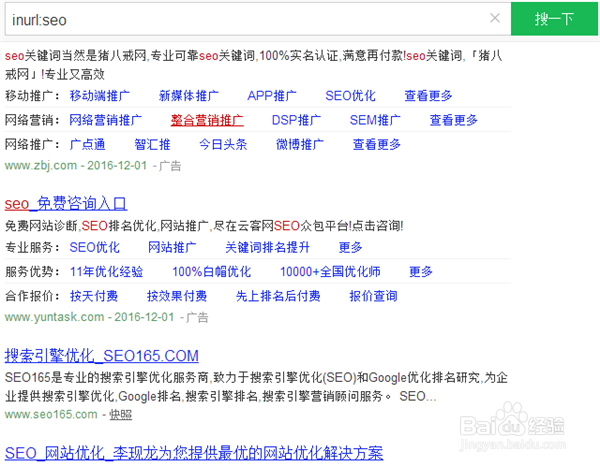
Task: Select the 服务优势: row label
Action: pyautogui.click(x=33, y=272)
